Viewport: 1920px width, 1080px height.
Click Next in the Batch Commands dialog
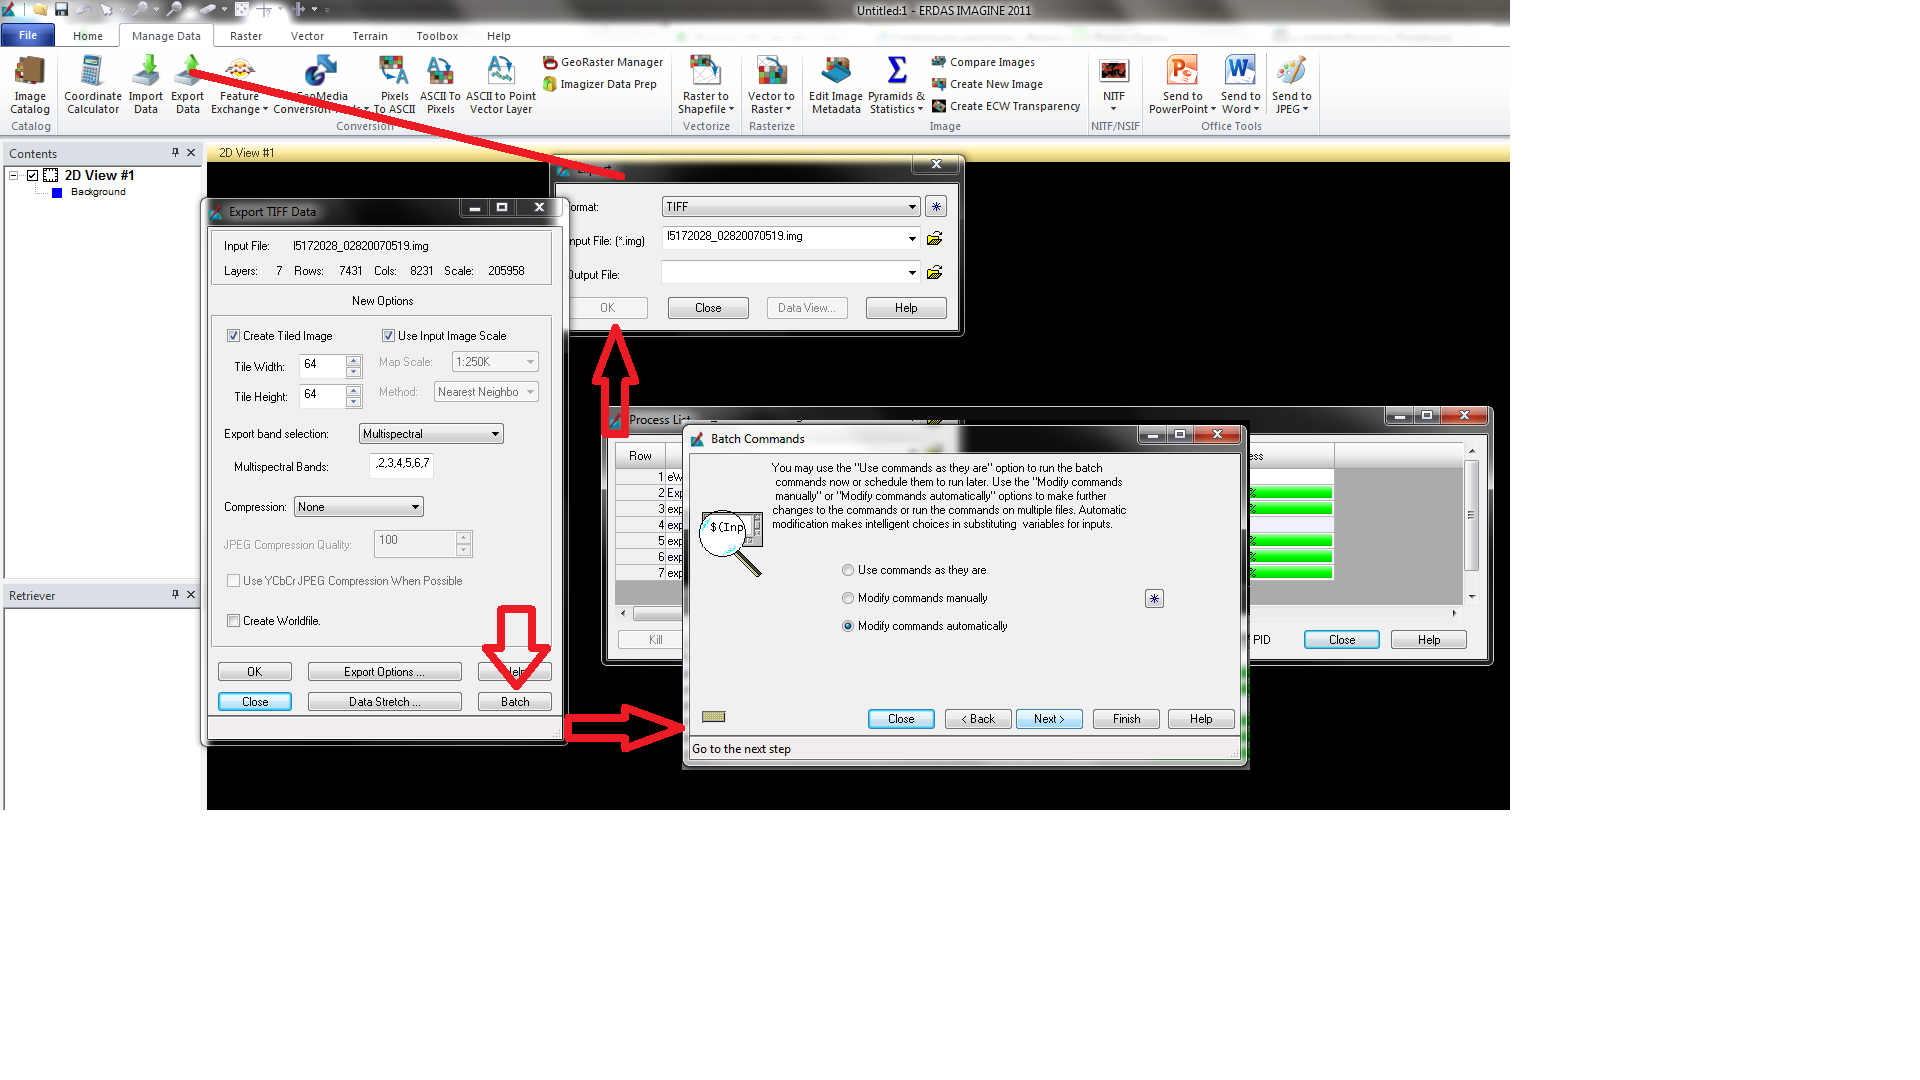pyautogui.click(x=1048, y=718)
